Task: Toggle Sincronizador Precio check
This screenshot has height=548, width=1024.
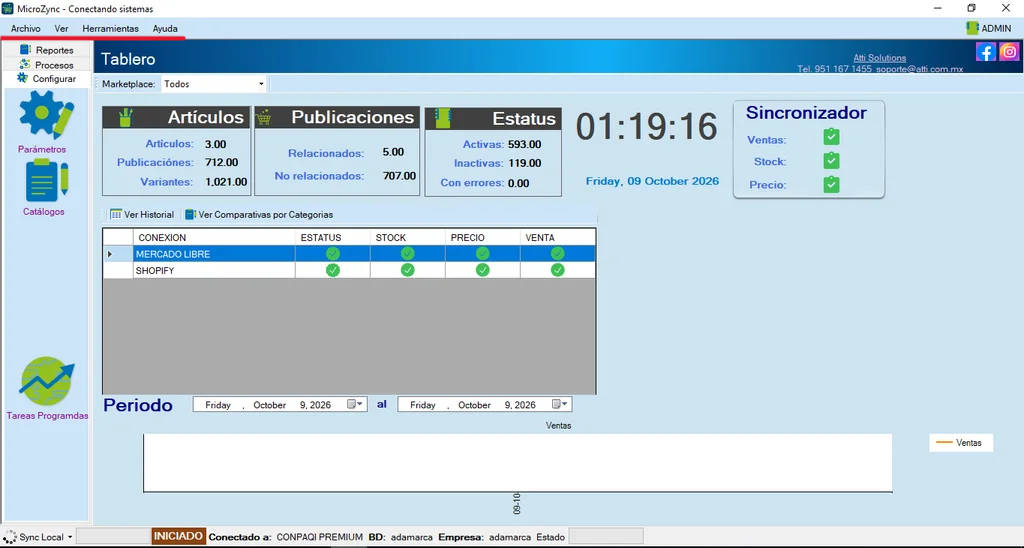Action: pyautogui.click(x=831, y=184)
